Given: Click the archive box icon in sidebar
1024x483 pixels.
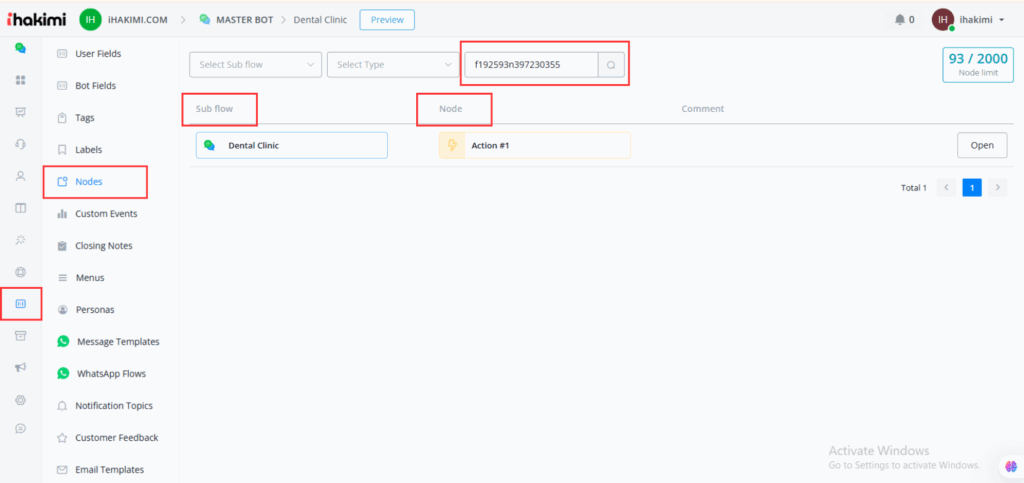Looking at the screenshot, I should point(20,336).
